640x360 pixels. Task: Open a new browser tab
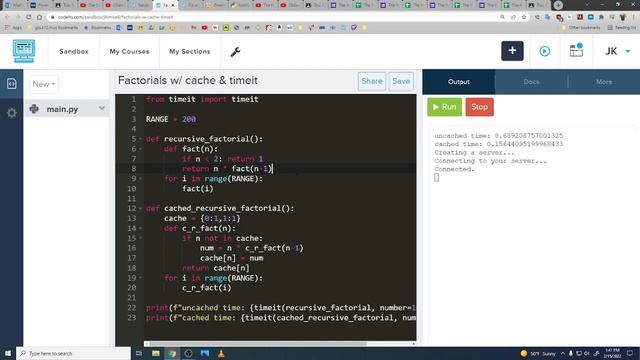pos(558,5)
